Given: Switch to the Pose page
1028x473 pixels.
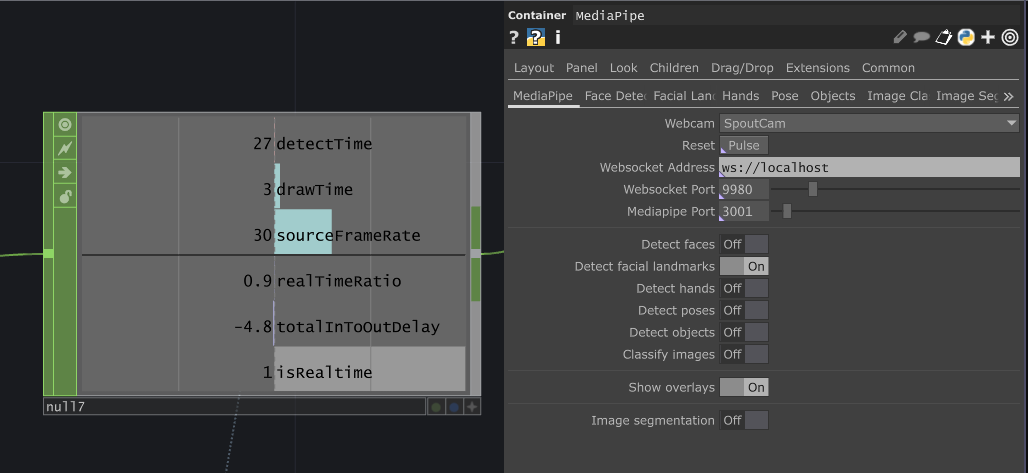Looking at the screenshot, I should point(785,96).
